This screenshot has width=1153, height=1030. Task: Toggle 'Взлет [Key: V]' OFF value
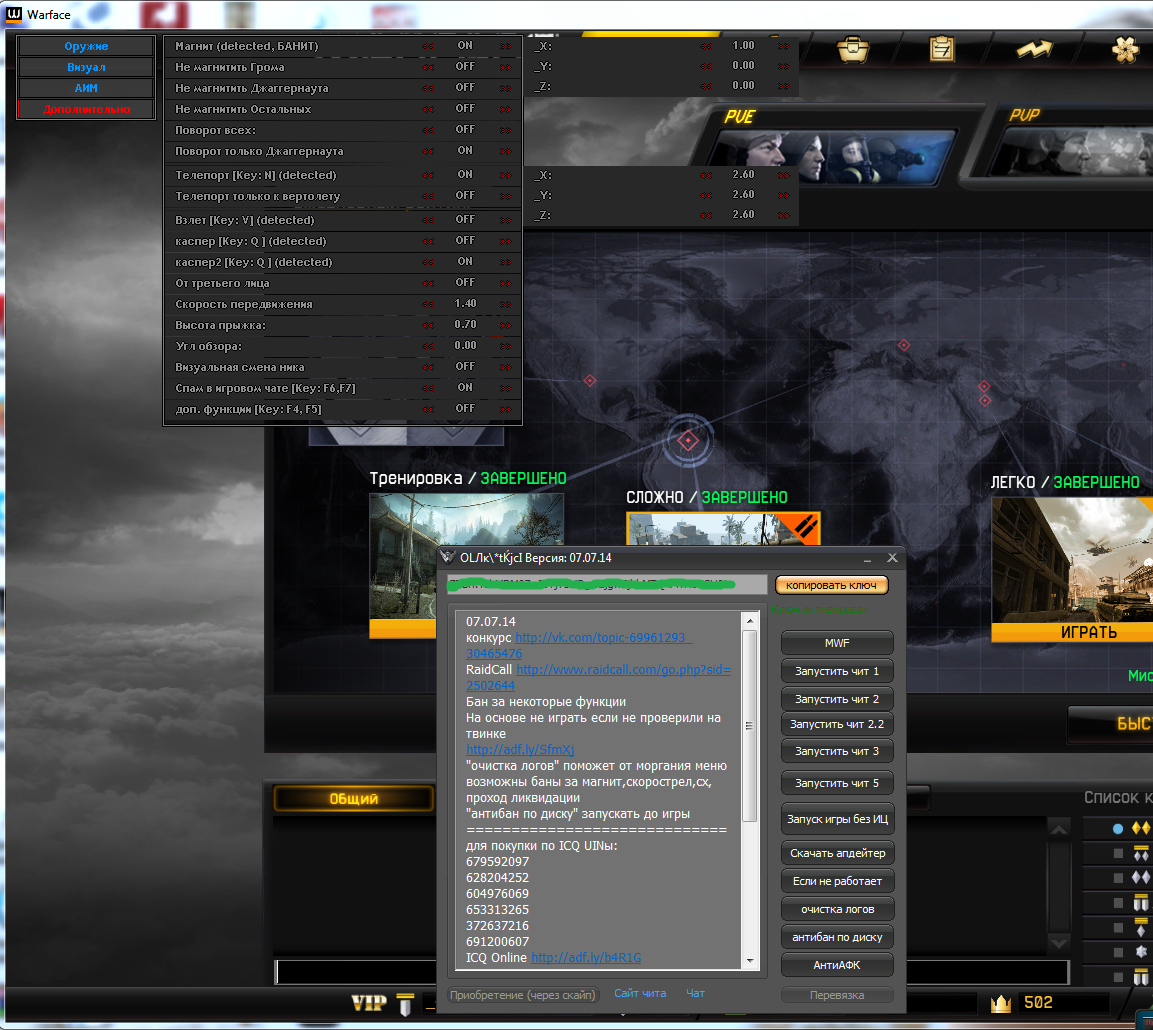465,219
